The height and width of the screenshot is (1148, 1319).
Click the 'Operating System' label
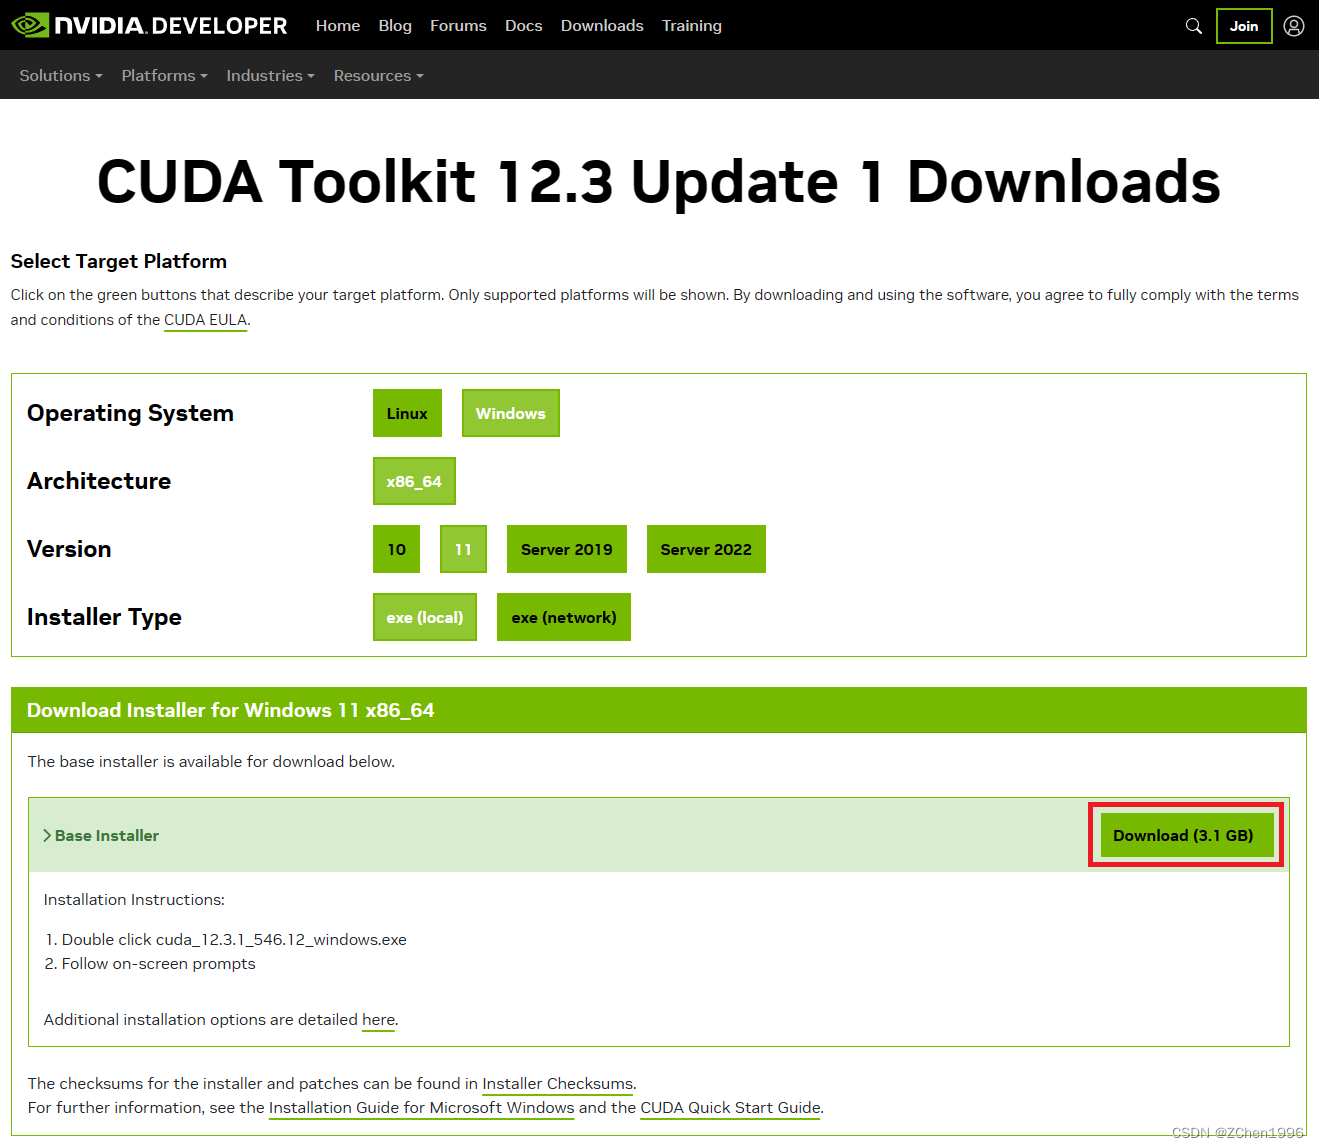pos(130,413)
